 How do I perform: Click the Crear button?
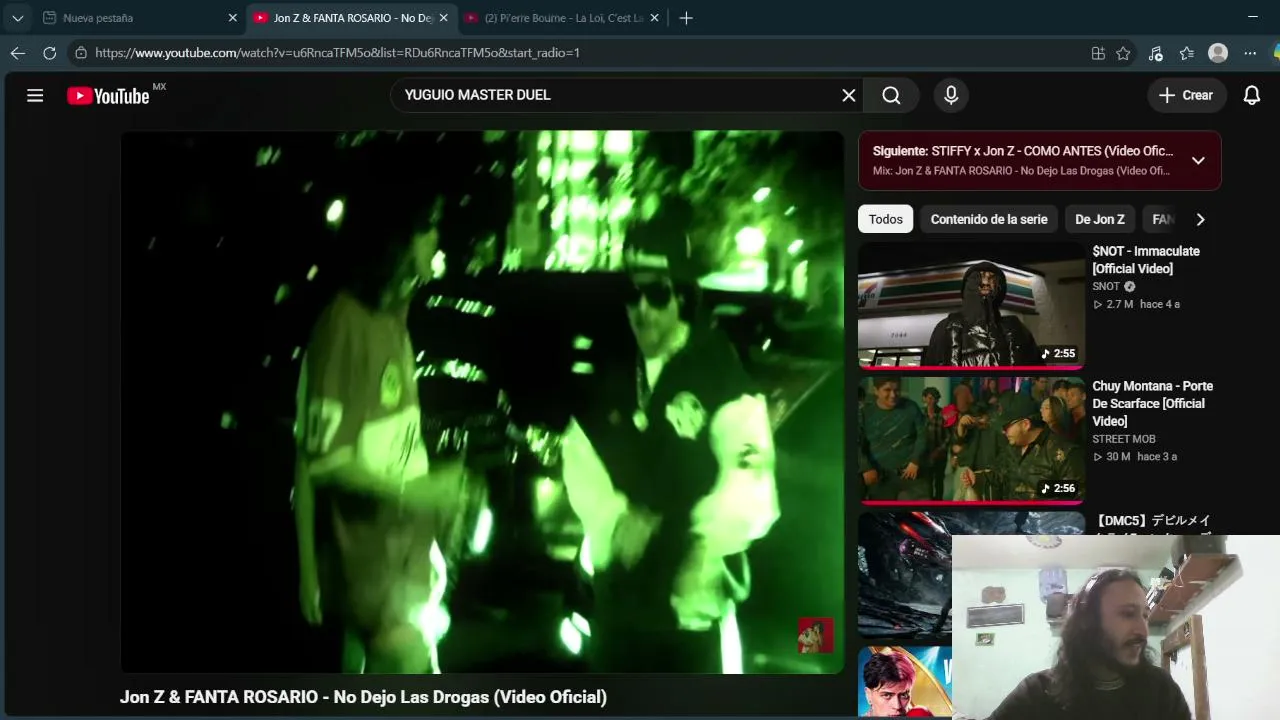(1185, 95)
